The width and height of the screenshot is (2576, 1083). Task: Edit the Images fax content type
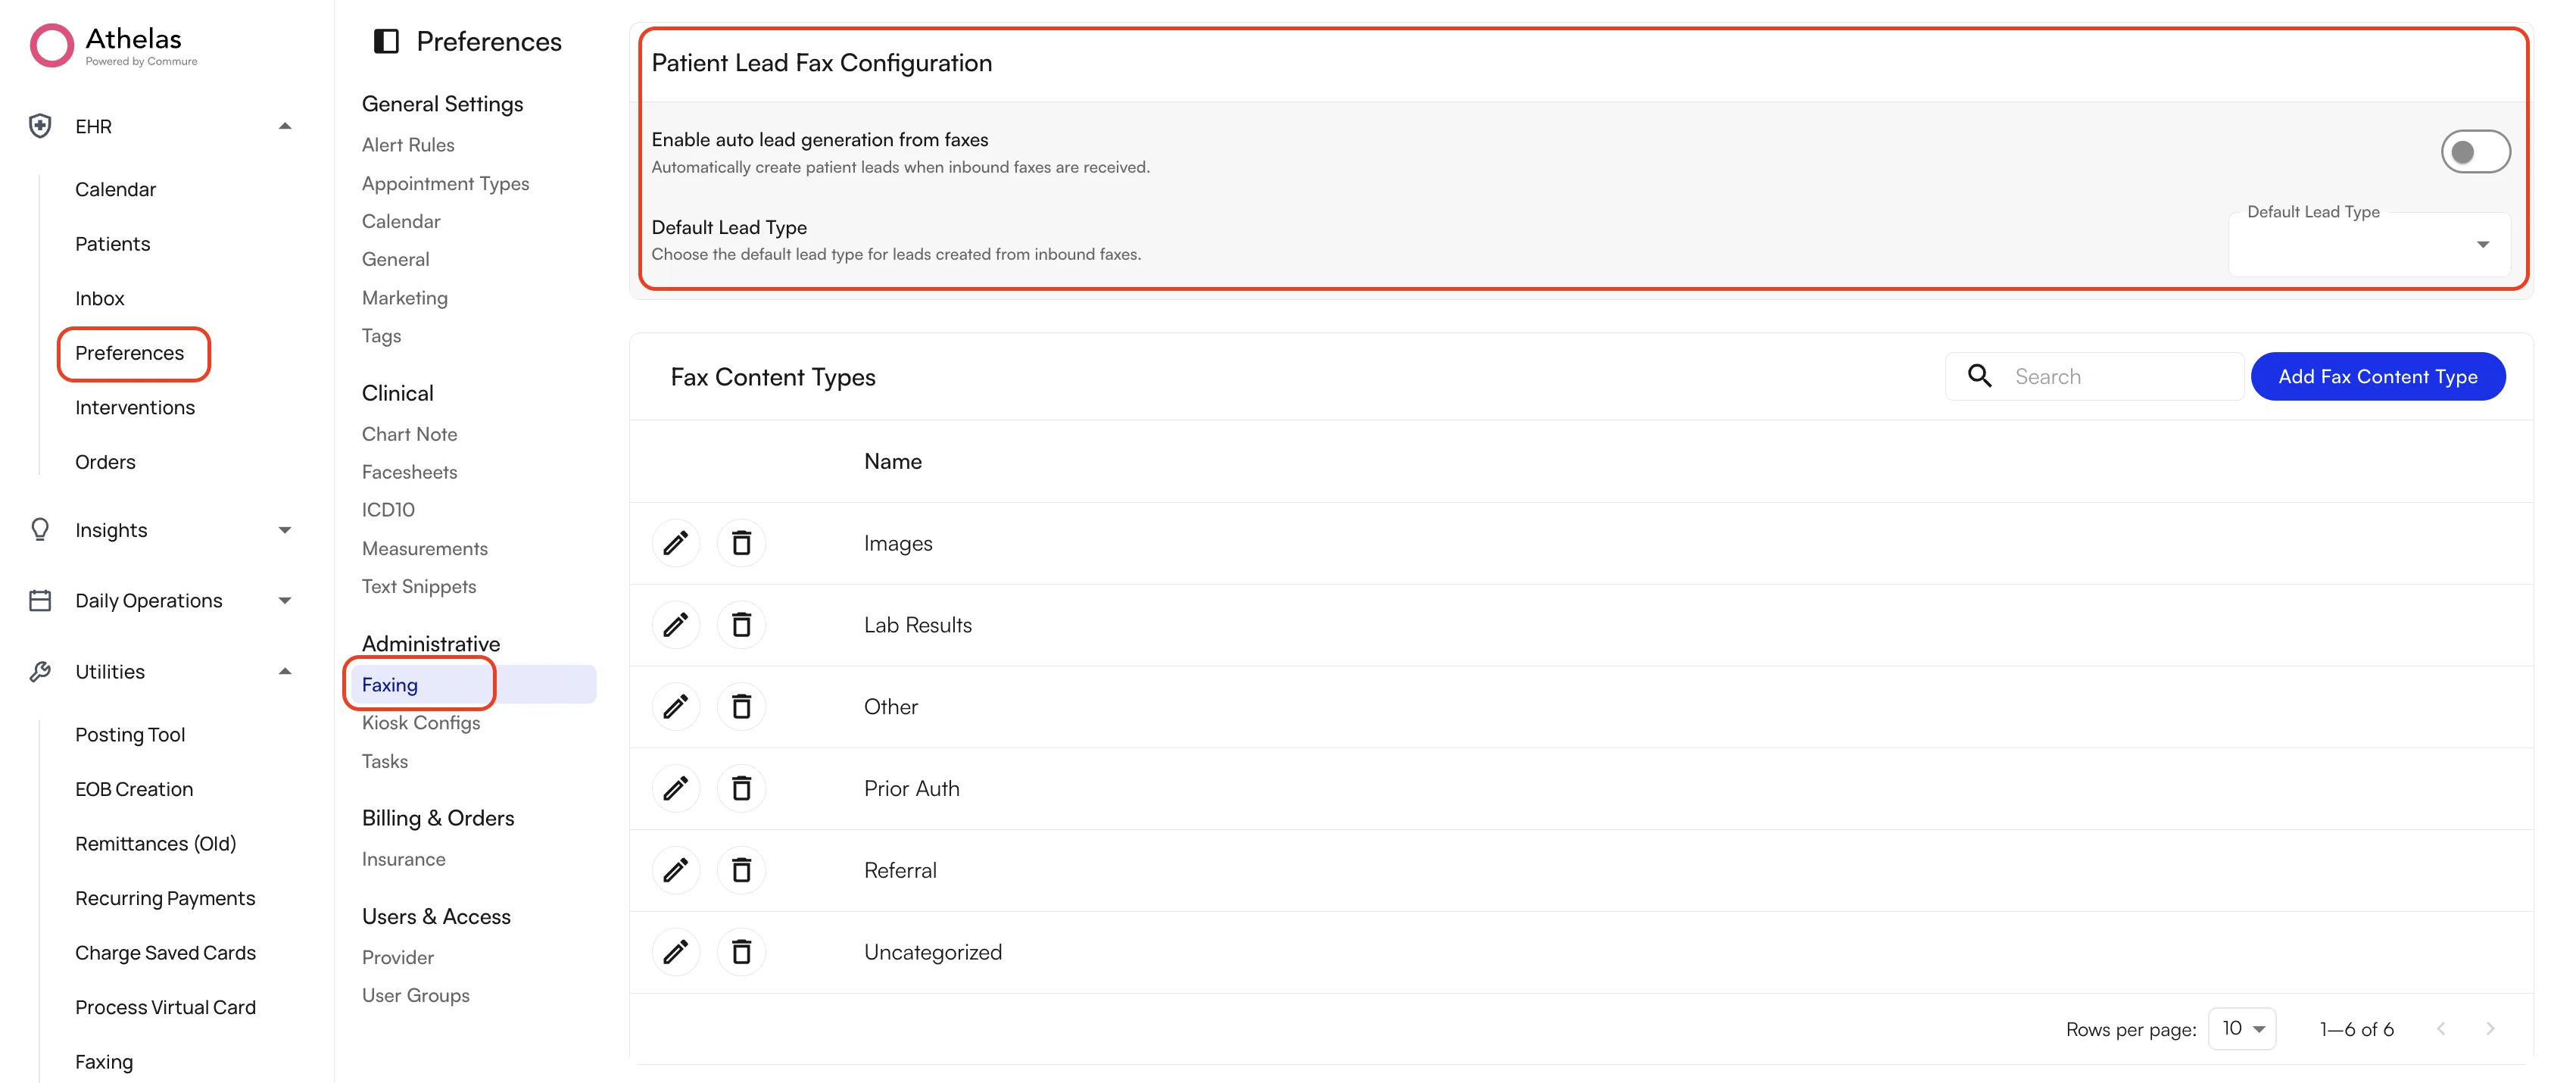pos(675,543)
